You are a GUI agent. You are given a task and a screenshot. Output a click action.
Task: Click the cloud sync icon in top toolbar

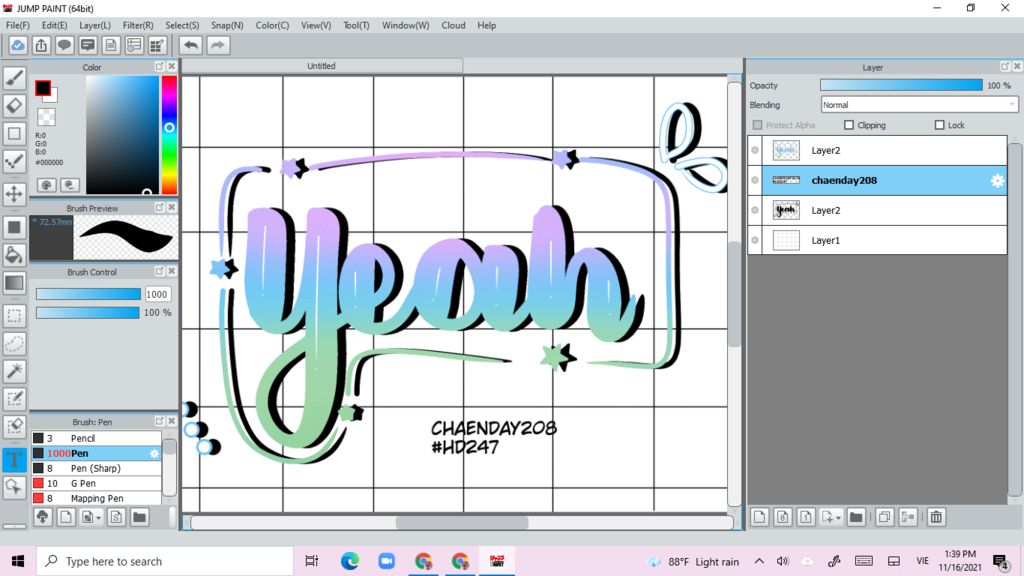point(18,45)
